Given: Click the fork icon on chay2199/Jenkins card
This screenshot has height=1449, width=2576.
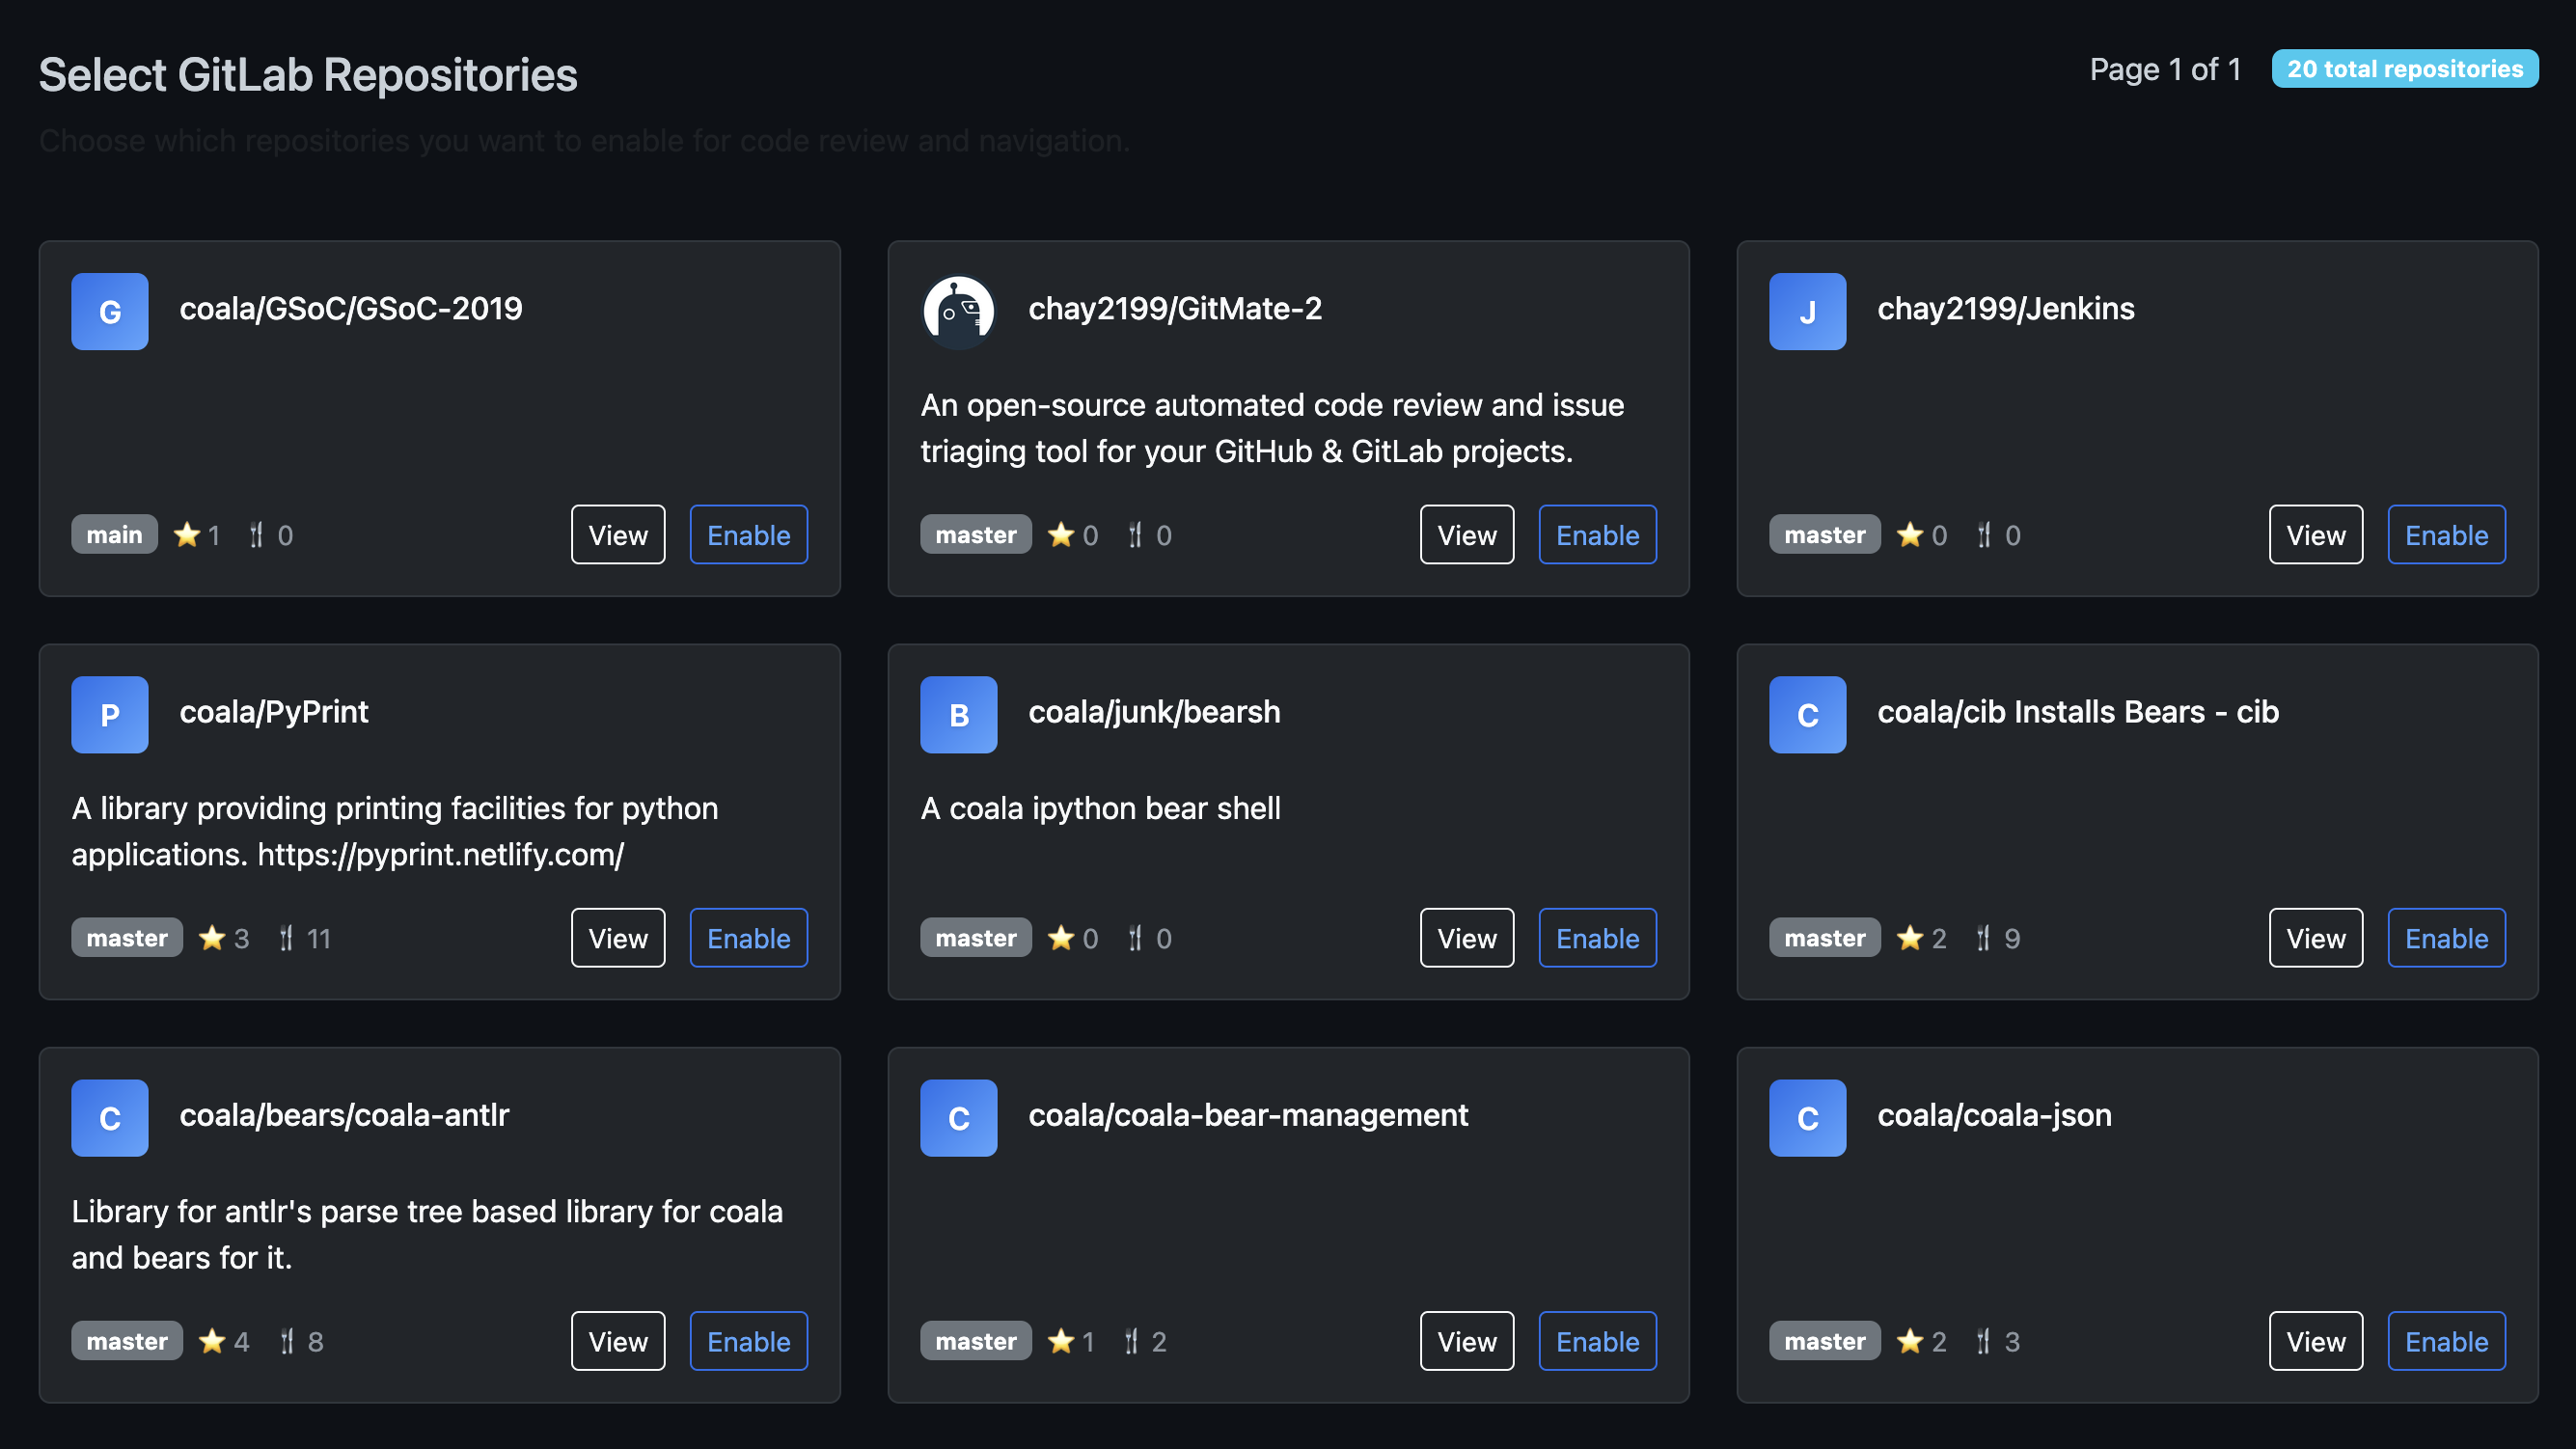Looking at the screenshot, I should pos(1983,535).
